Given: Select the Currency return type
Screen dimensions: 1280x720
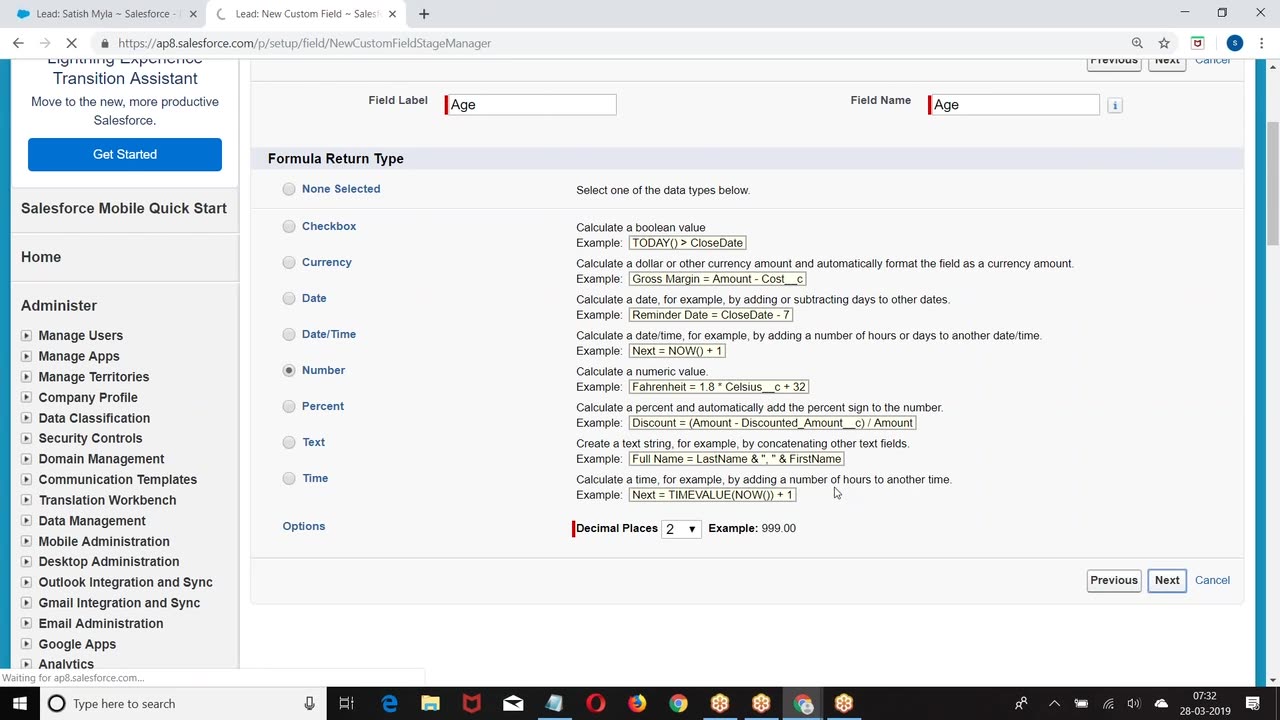Looking at the screenshot, I should point(289,262).
